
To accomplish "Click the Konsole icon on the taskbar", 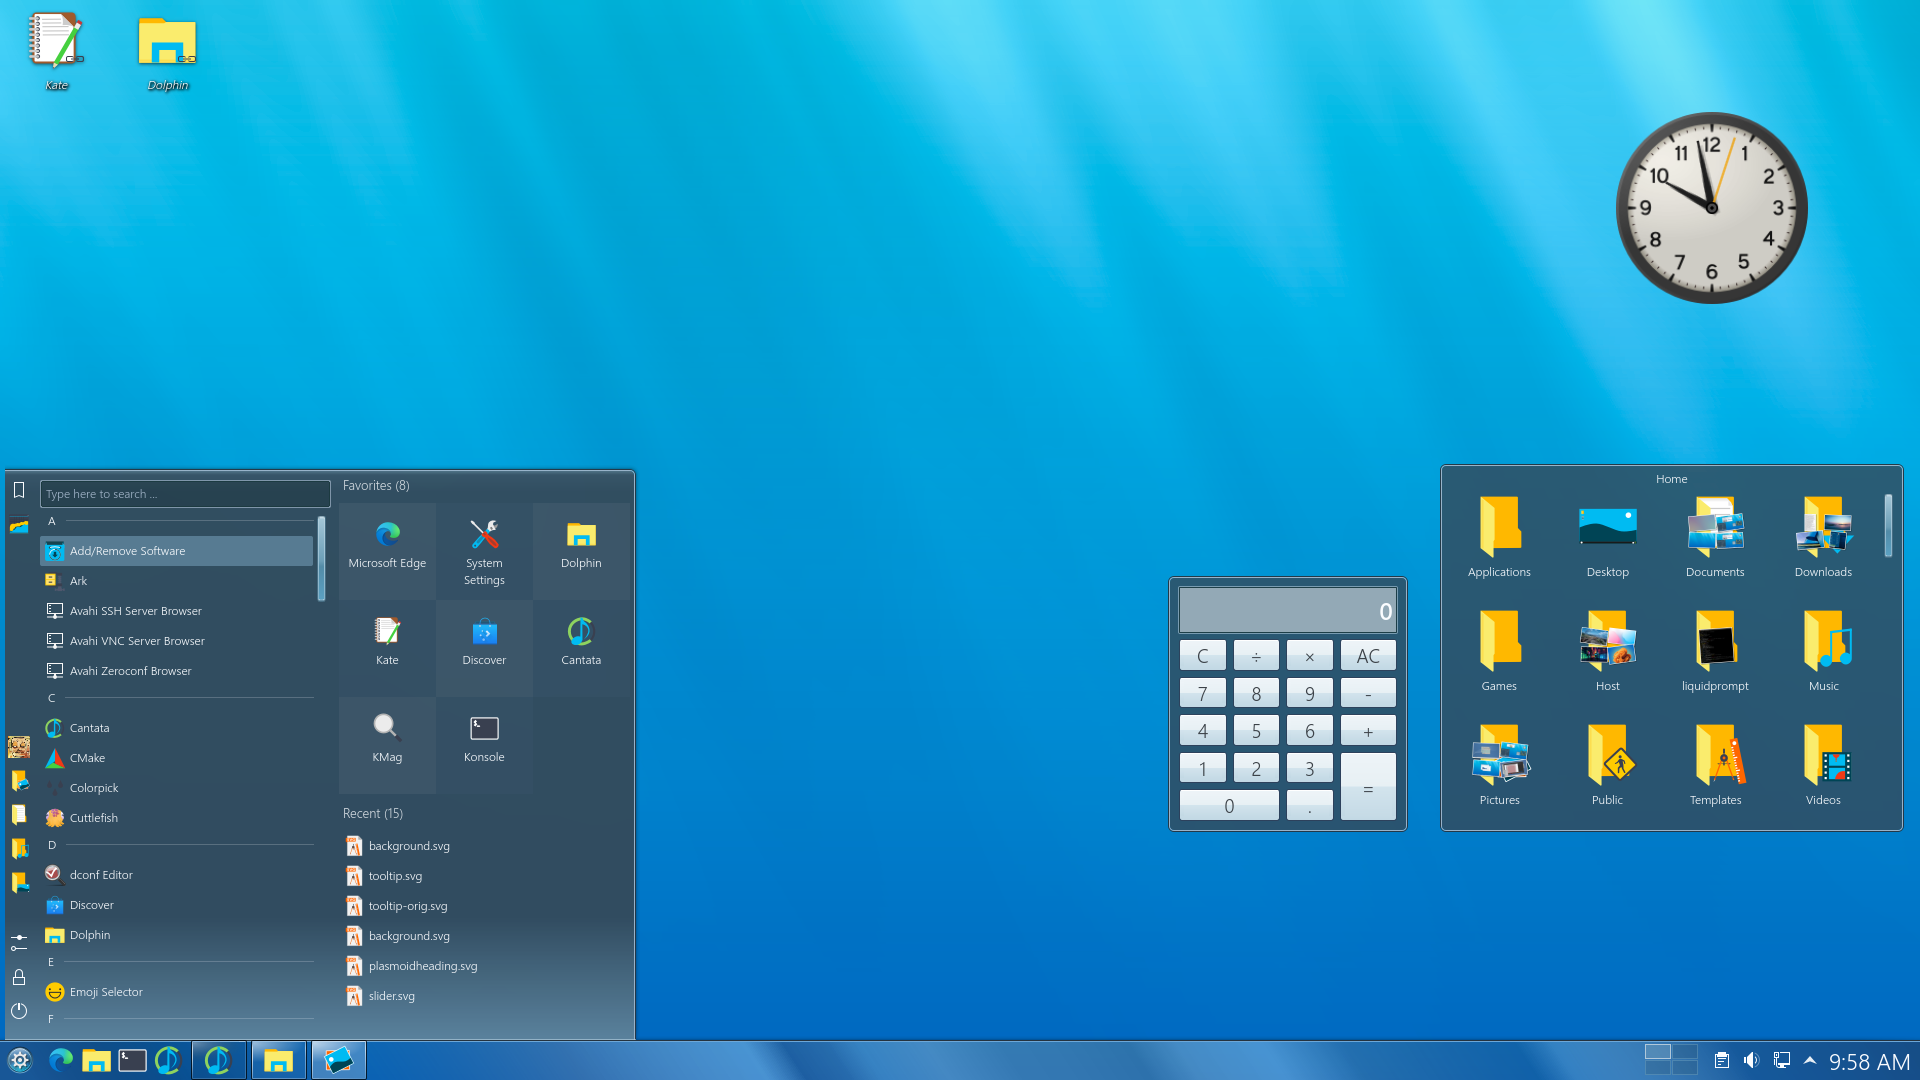I will 132,1060.
